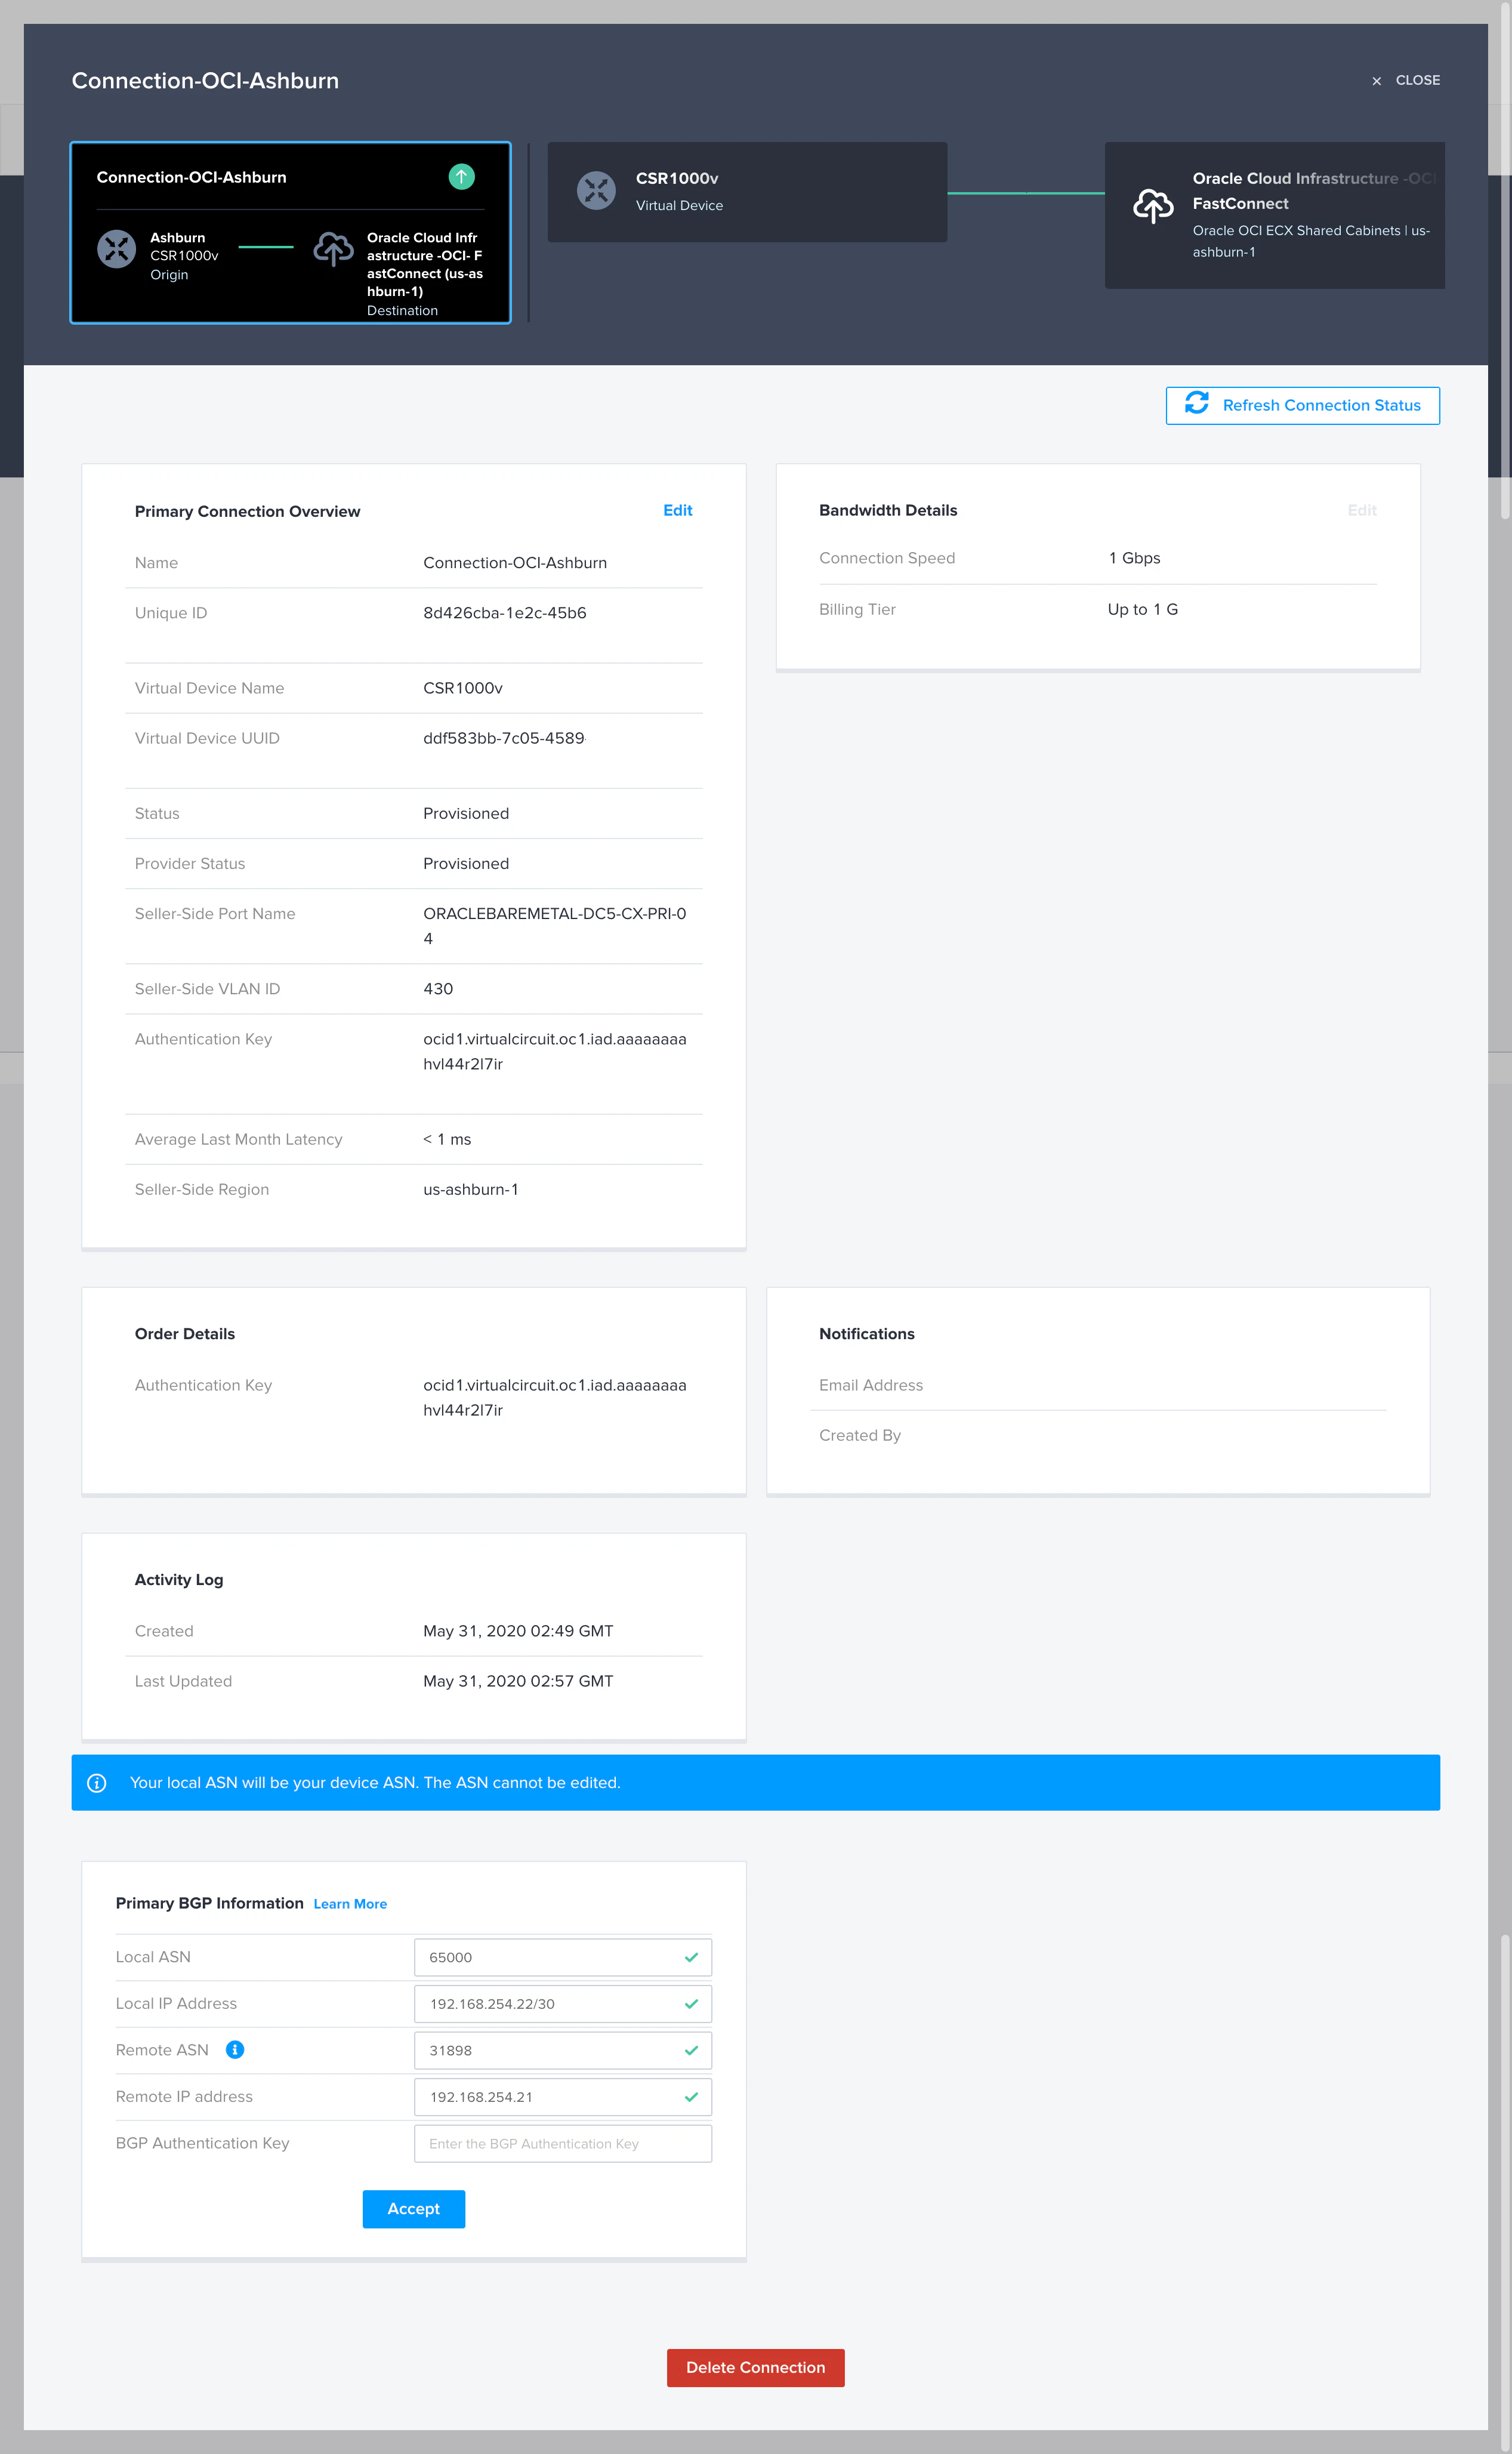Click the BGP Authentication Key field
Viewport: 1512px width, 2454px height.
562,2143
